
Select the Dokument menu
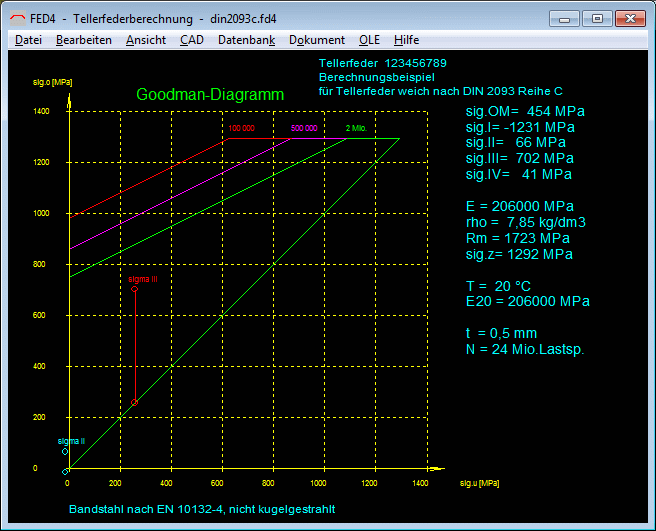tap(316, 40)
